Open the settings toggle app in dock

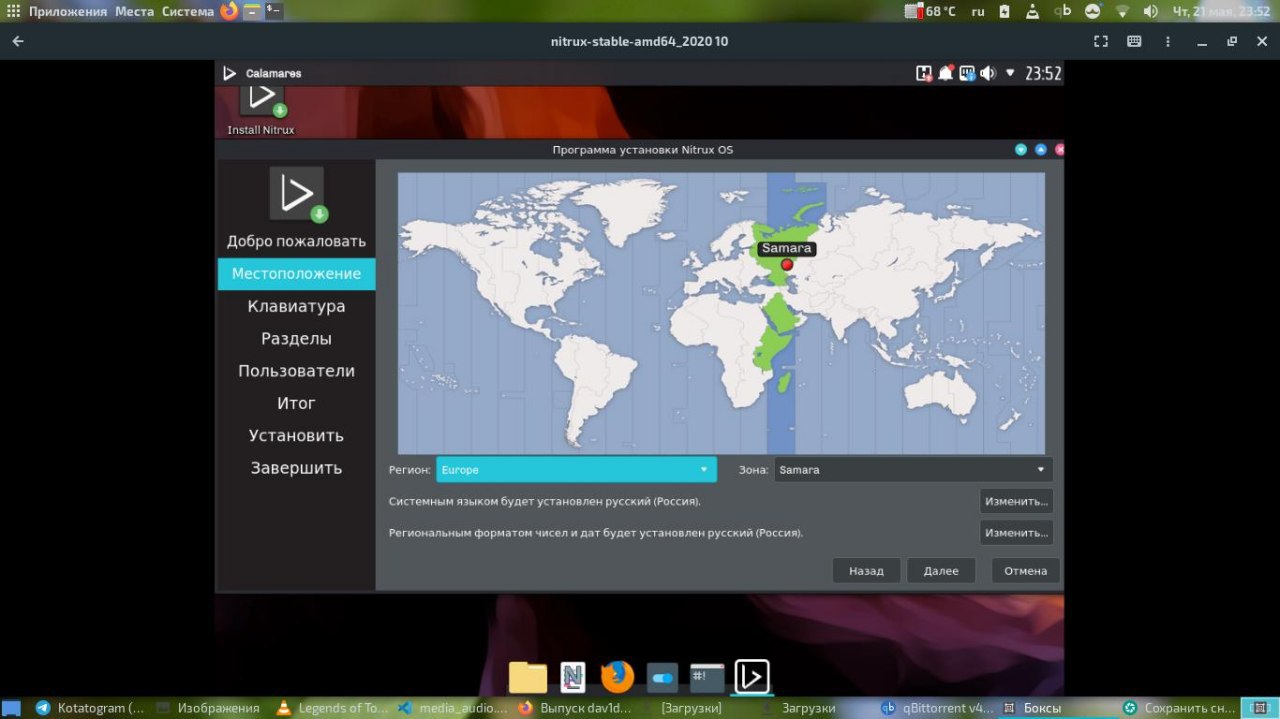coord(662,677)
